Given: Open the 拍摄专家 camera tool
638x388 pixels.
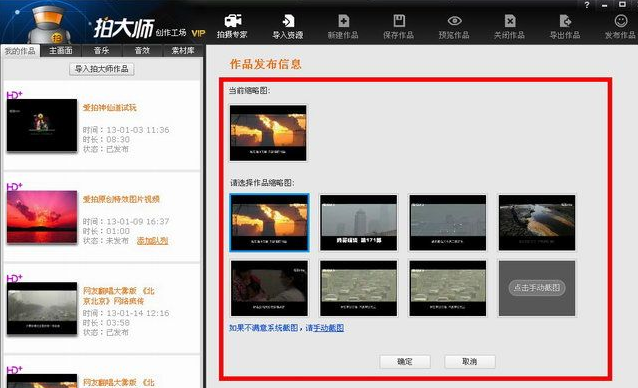Looking at the screenshot, I should 232,27.
